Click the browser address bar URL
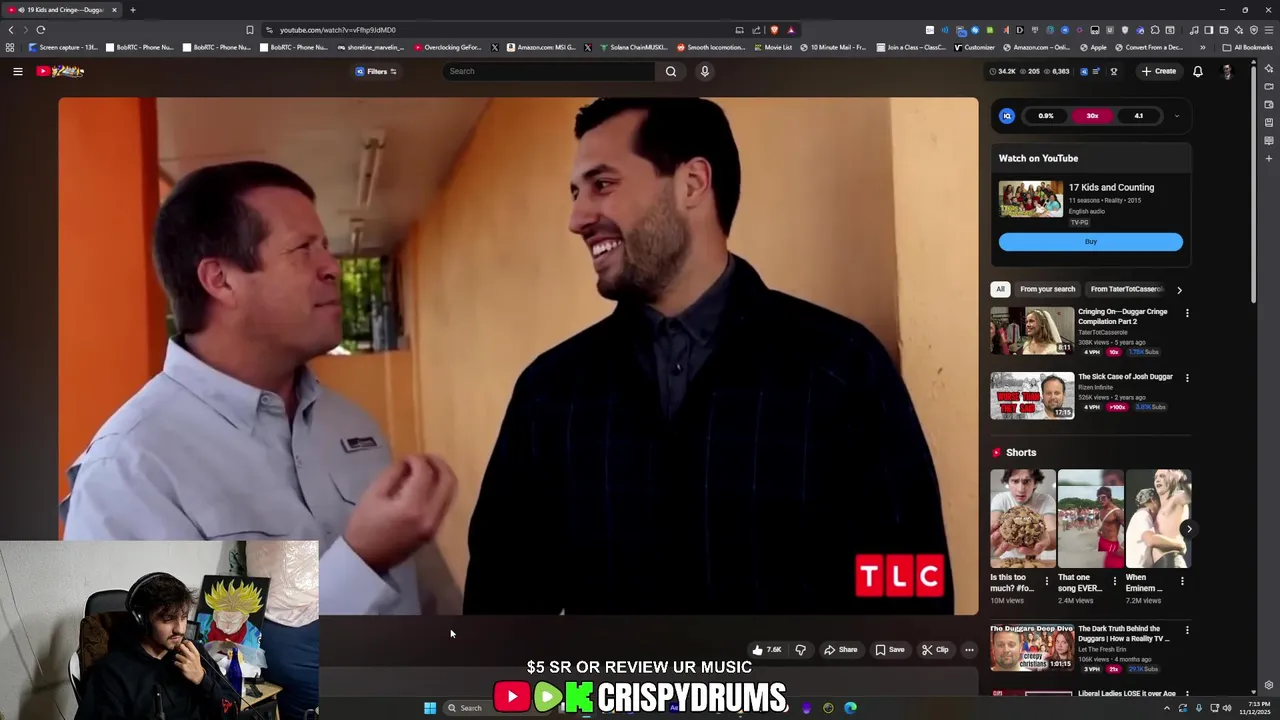The image size is (1280, 720). coord(337,30)
